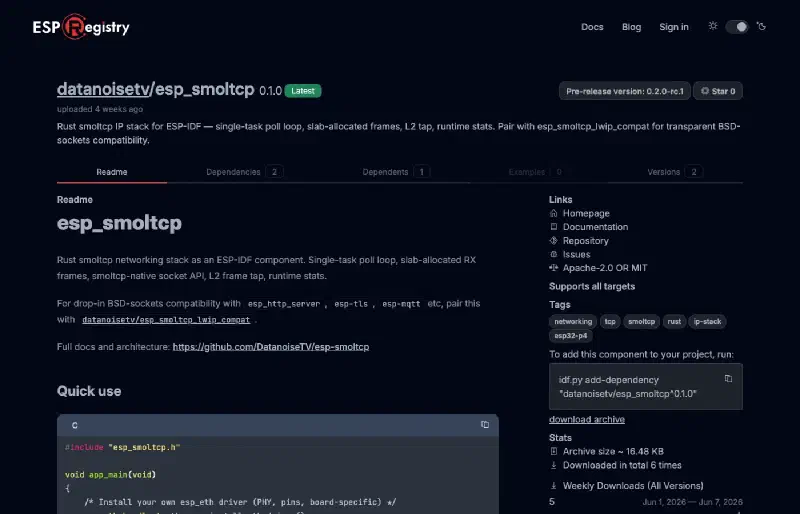Screen dimensions: 800x514
Task: Click the Weekly Downloads (All Versions) label
Action: click(x=633, y=485)
